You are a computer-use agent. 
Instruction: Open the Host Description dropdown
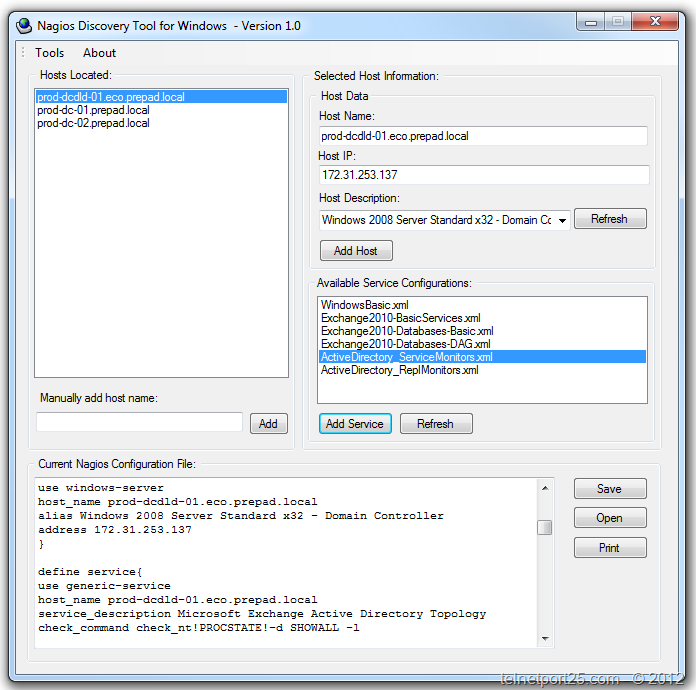click(562, 220)
